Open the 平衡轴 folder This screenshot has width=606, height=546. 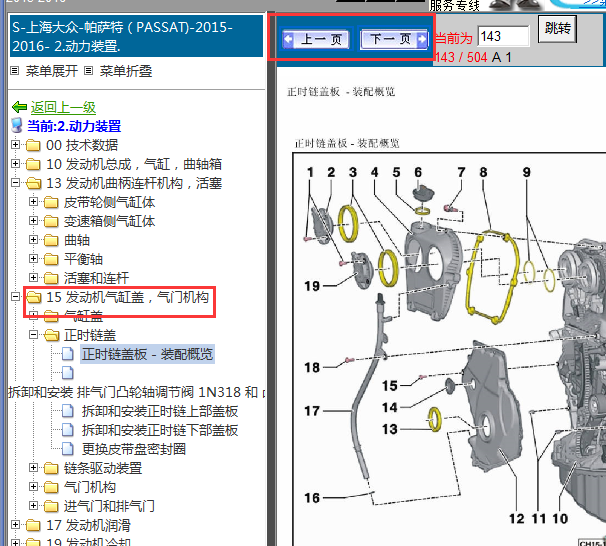[x=83, y=259]
